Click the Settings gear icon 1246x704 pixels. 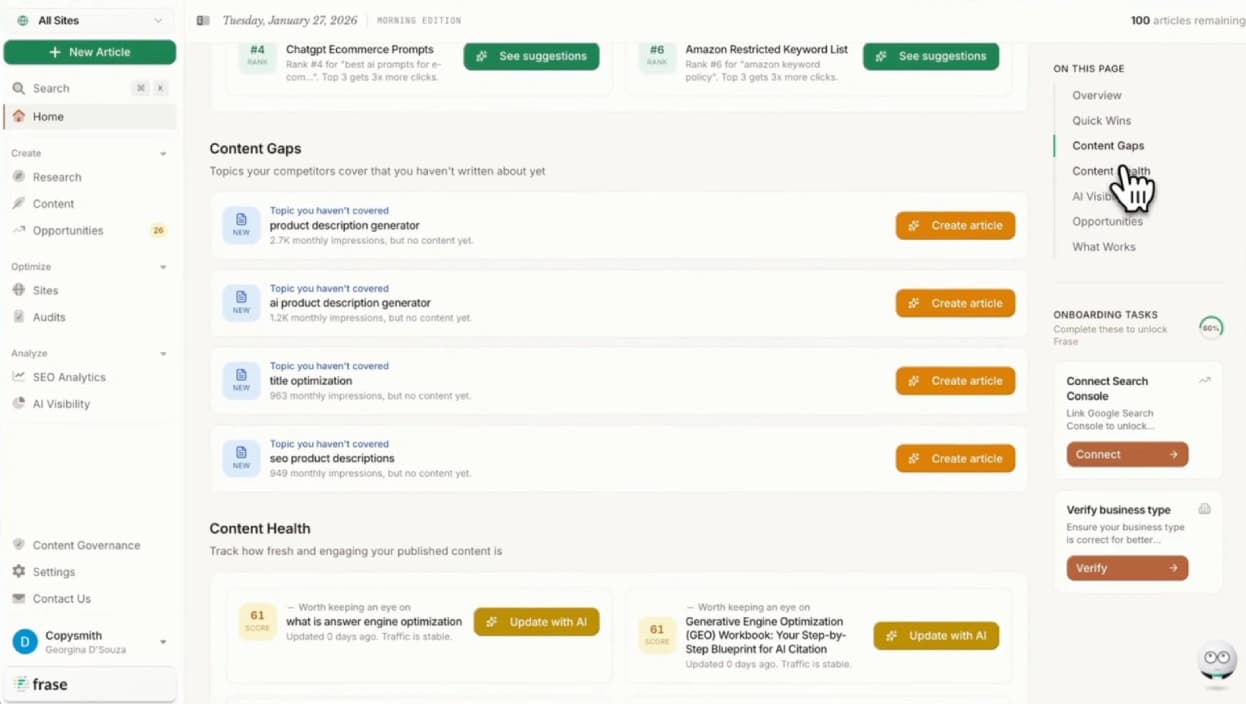18,572
